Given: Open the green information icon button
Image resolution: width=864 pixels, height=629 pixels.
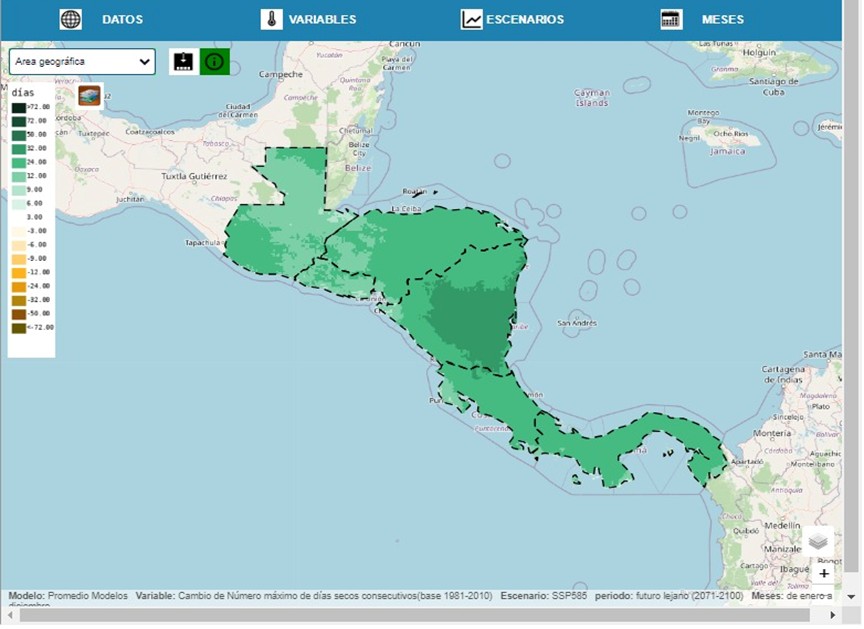Looking at the screenshot, I should point(214,62).
